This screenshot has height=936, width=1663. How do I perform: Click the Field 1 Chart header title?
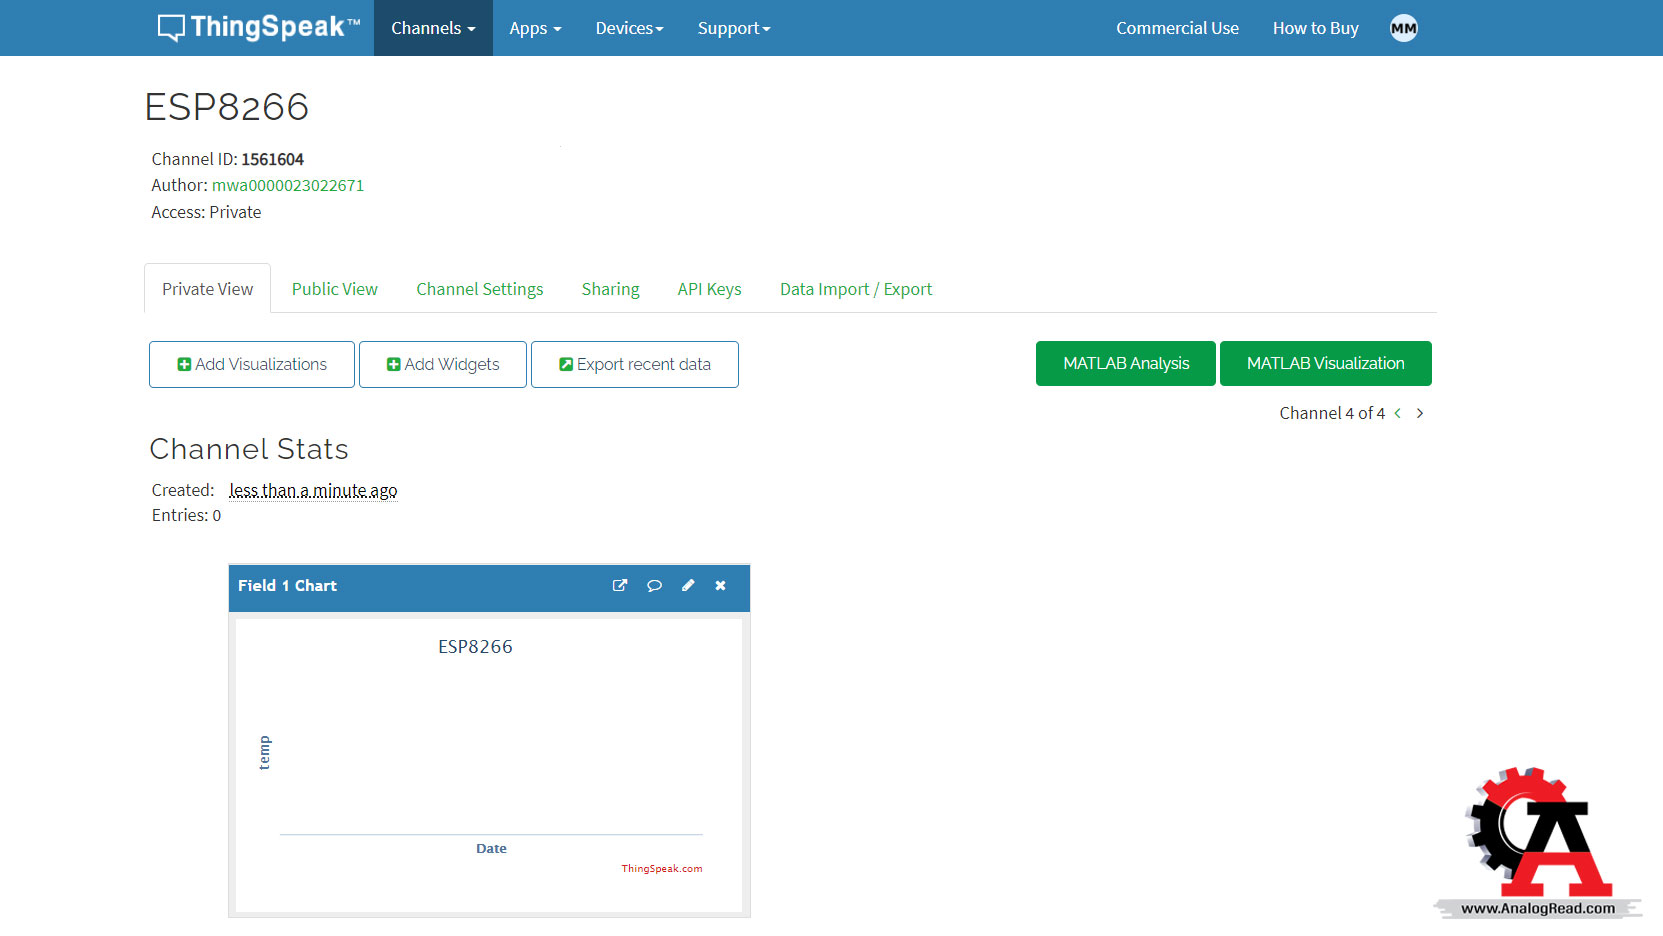(x=287, y=586)
